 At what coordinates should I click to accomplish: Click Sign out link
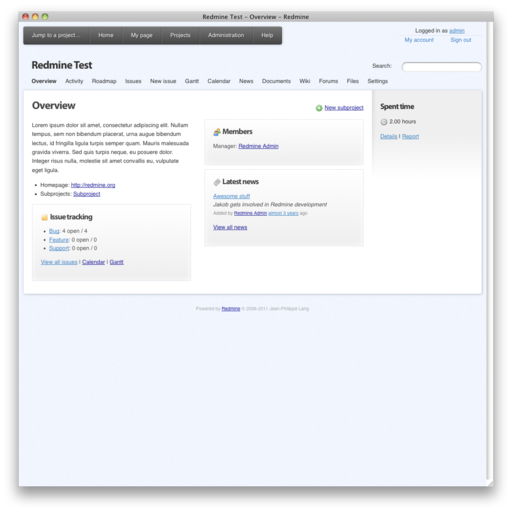click(x=461, y=40)
